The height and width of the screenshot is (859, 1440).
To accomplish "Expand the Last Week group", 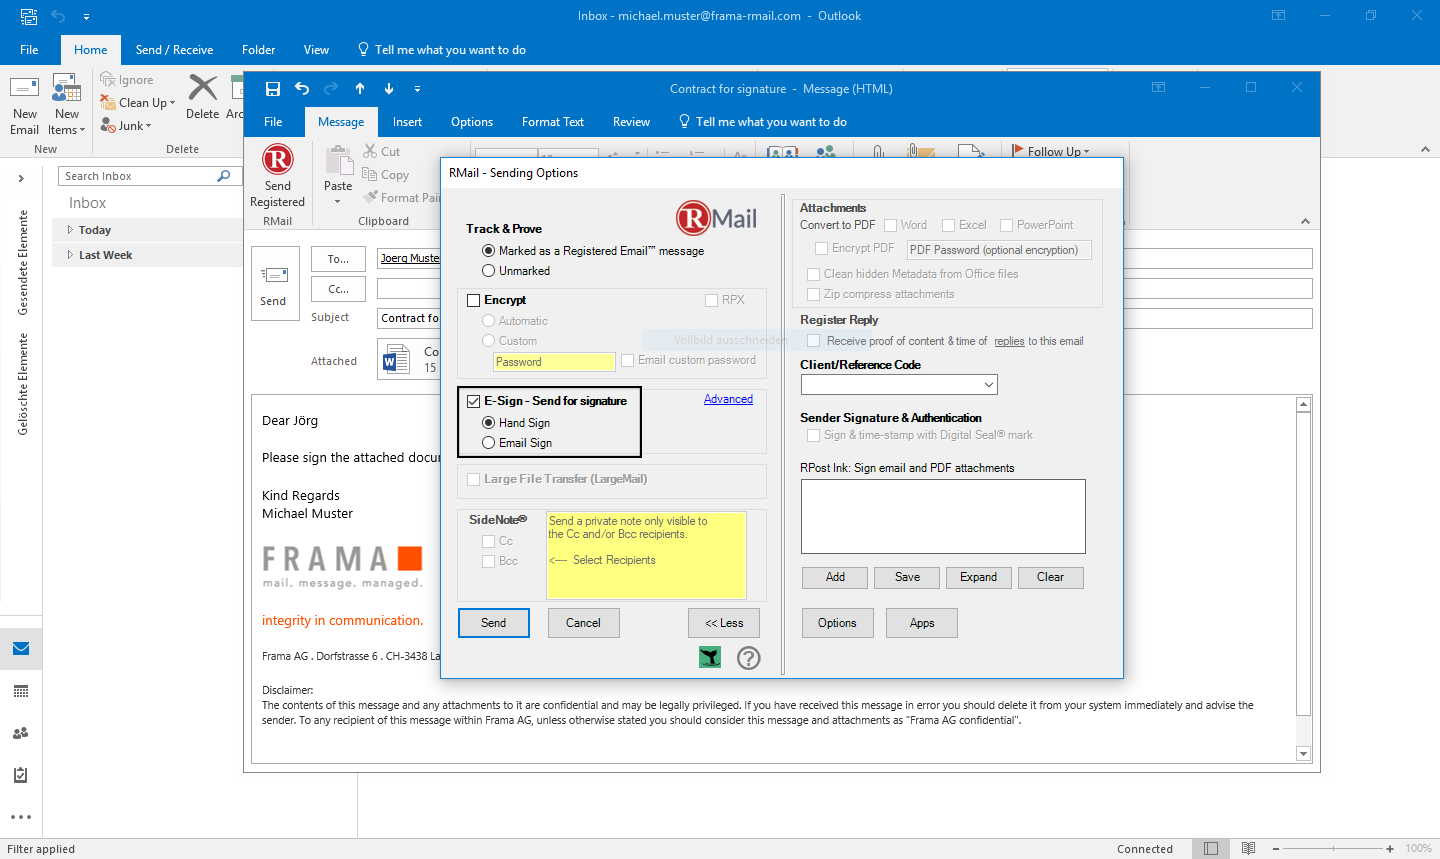I will point(70,255).
